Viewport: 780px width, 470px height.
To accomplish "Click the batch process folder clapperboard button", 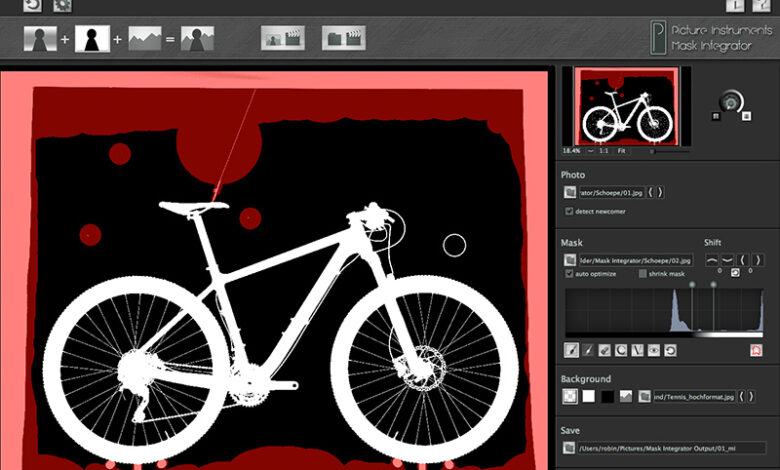I will 344,38.
